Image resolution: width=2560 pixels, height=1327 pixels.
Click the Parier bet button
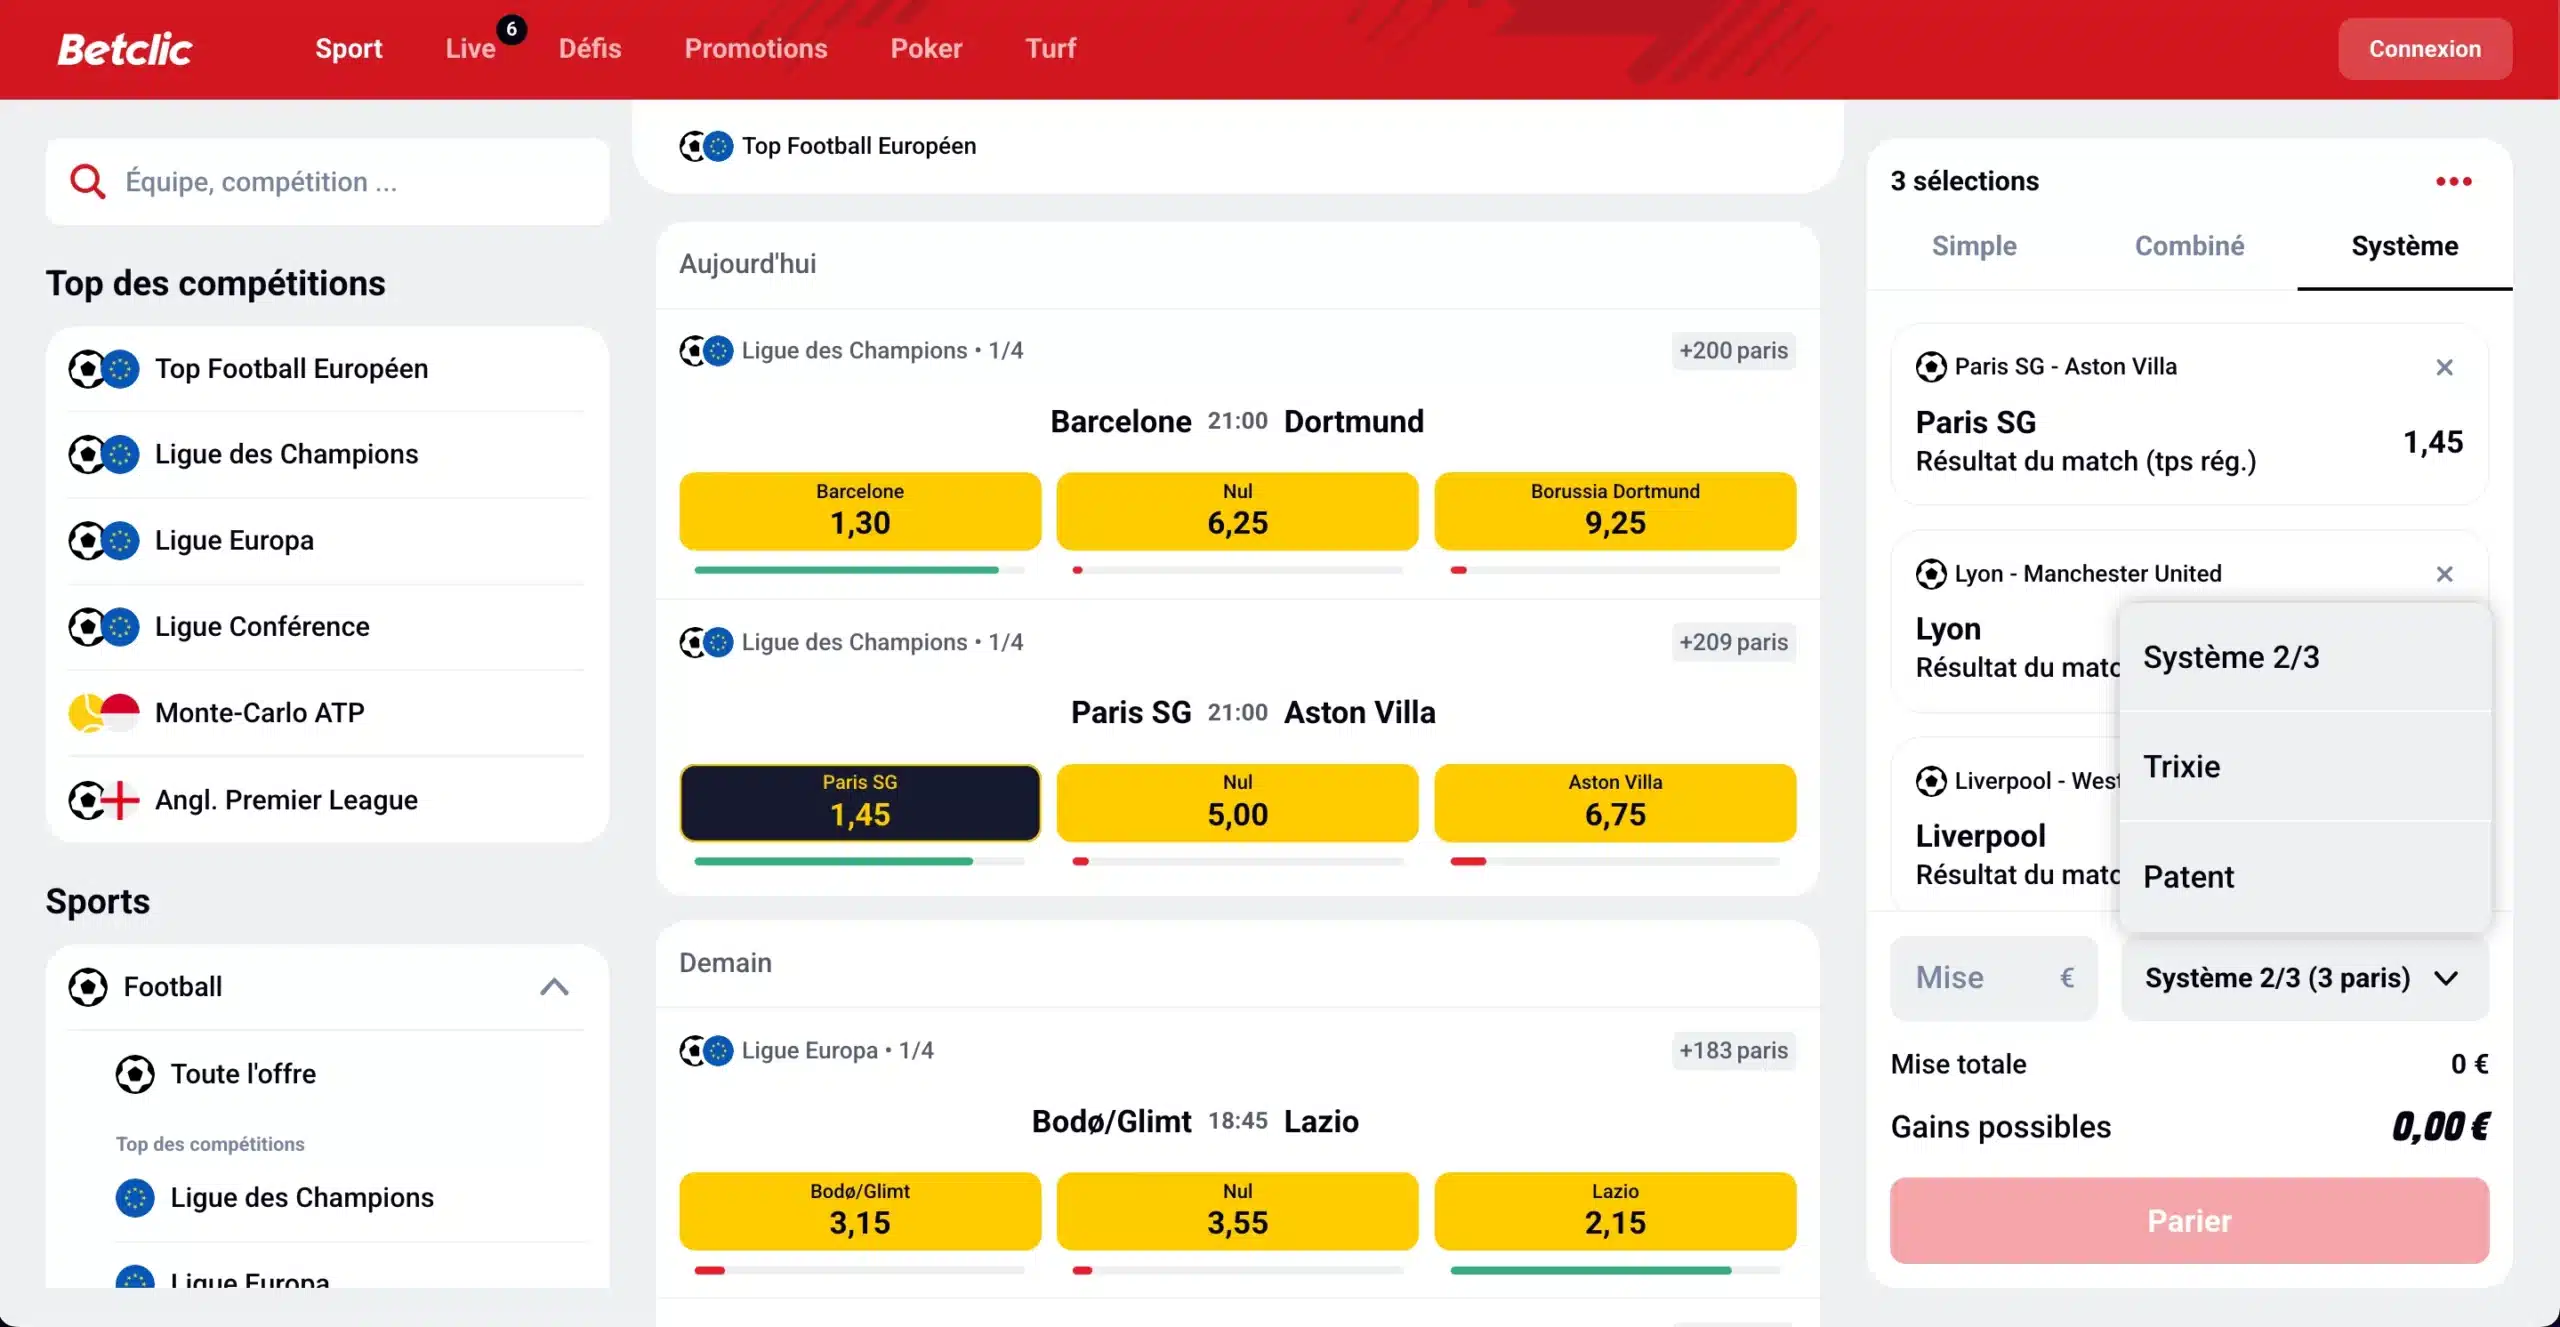click(x=2189, y=1221)
